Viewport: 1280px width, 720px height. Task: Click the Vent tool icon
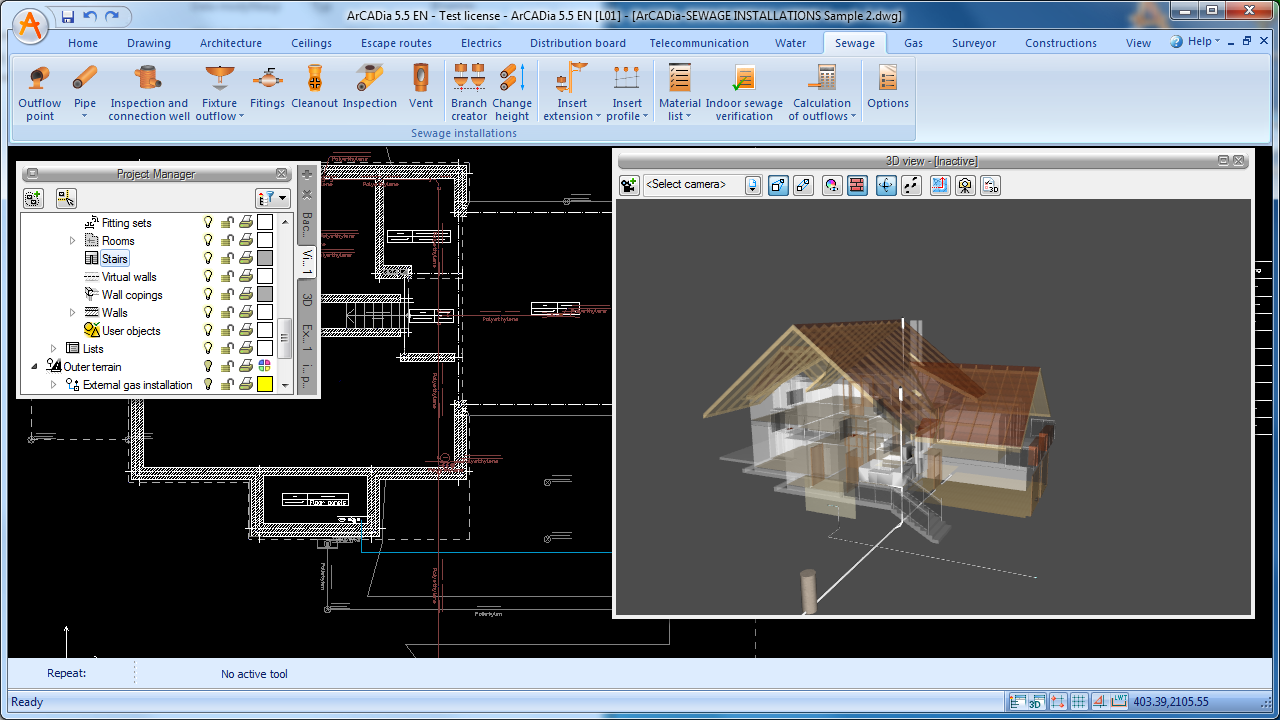pyautogui.click(x=421, y=92)
